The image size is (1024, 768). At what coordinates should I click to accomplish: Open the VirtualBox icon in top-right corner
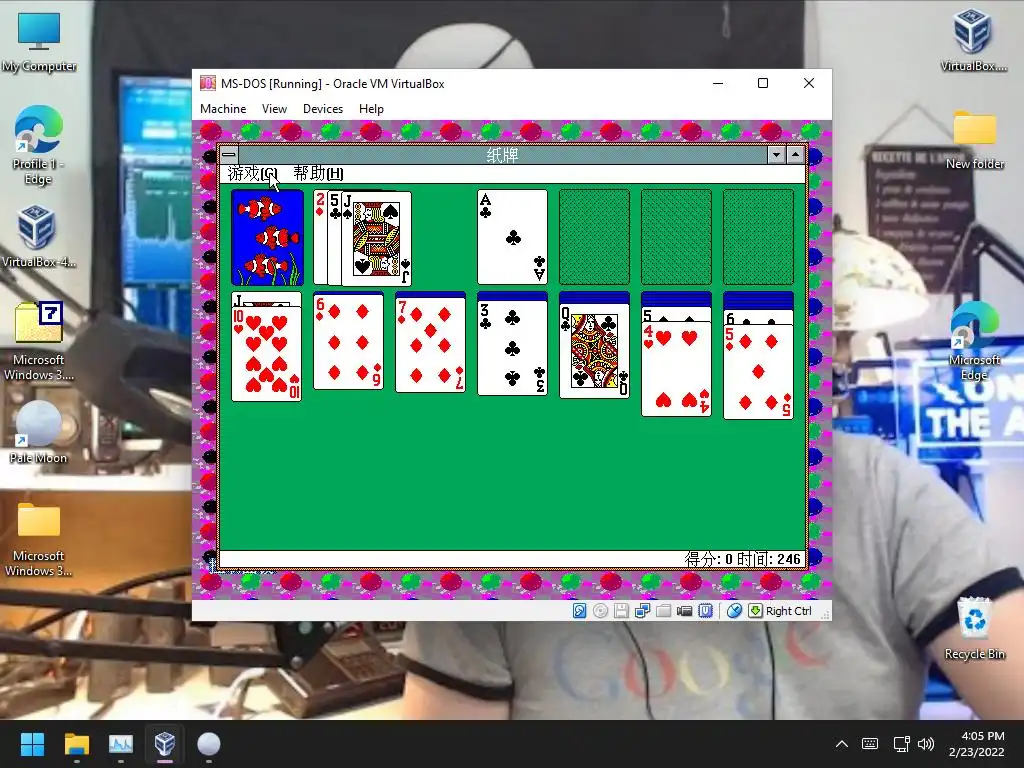pos(973,40)
